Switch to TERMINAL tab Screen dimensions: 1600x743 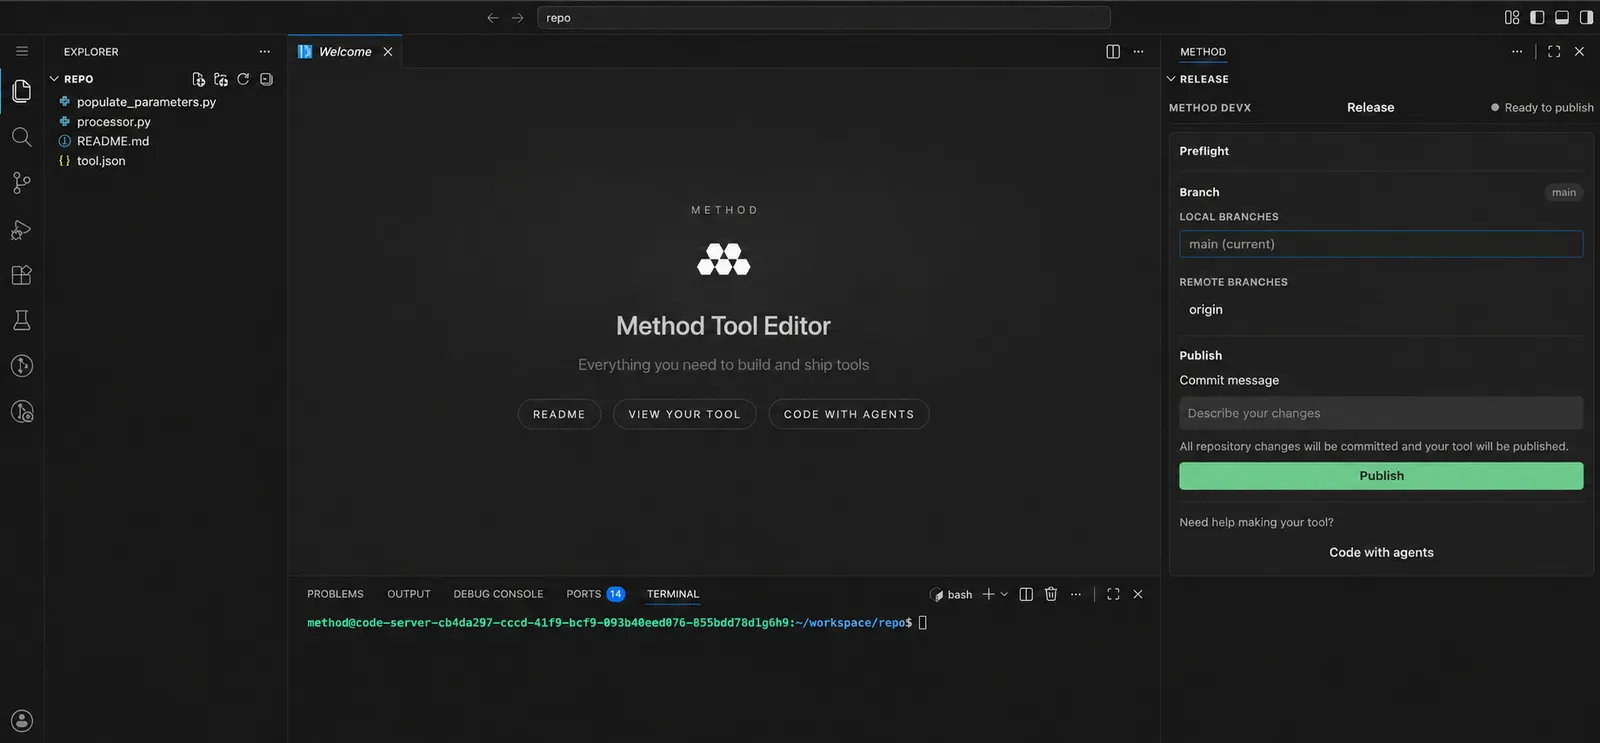coord(673,594)
